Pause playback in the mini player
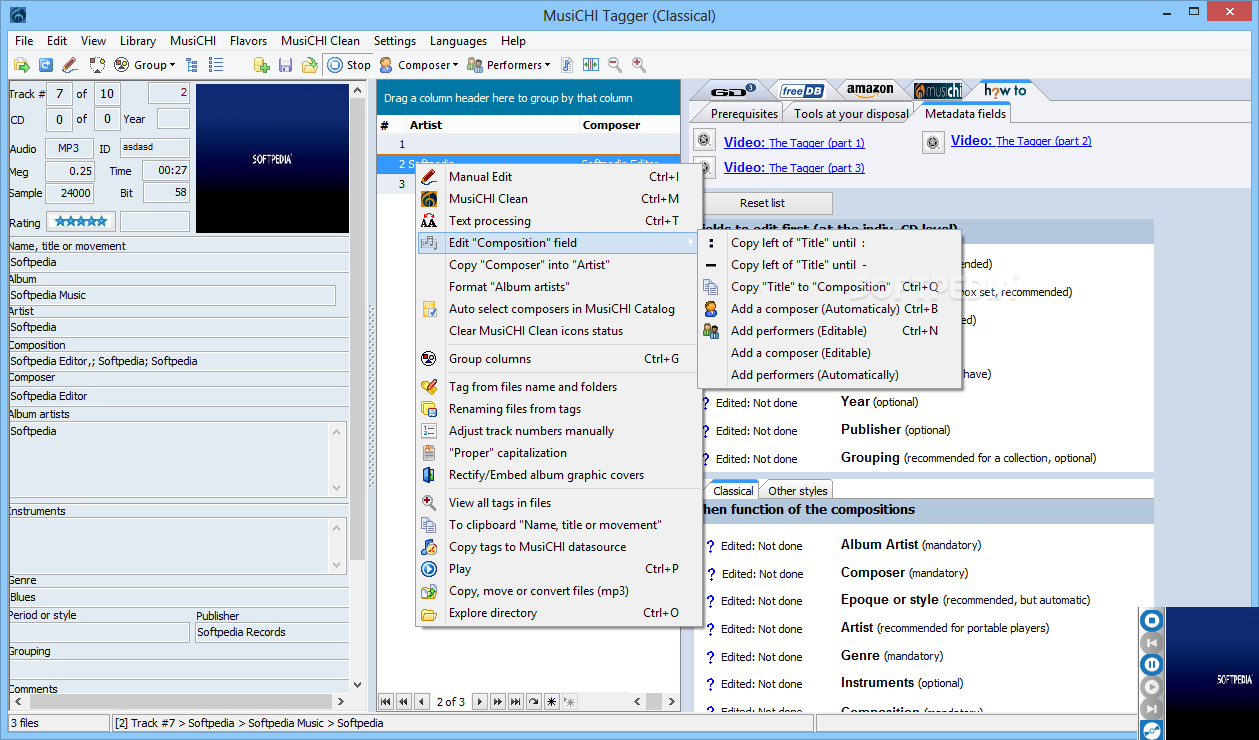Viewport: 1259px width, 740px height. pos(1151,664)
